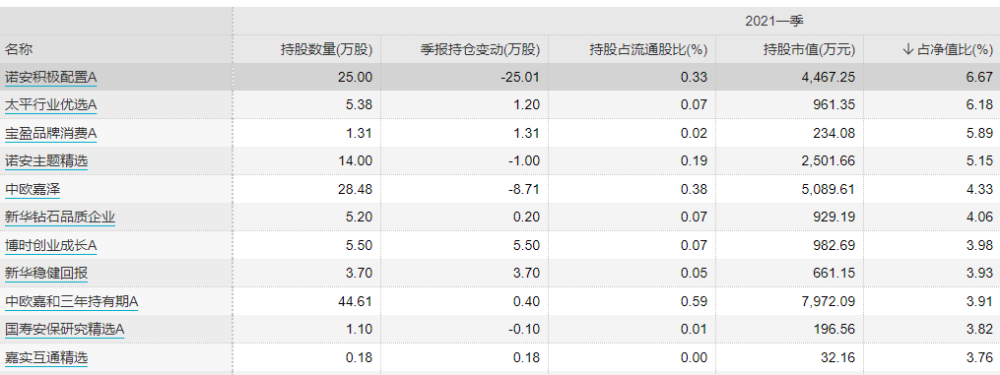The image size is (1000, 375).
Task: Click the 名称 column header
Action: point(18,50)
